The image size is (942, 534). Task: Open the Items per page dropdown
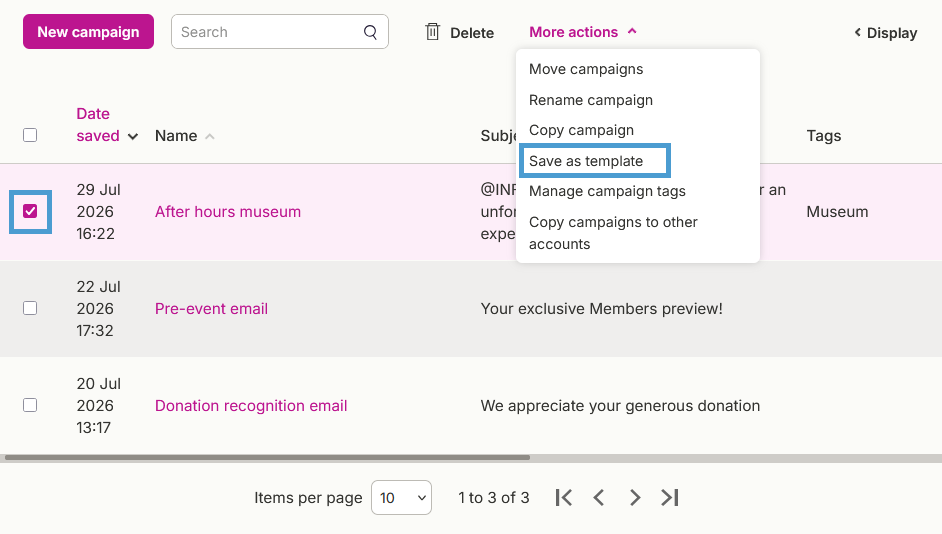coord(401,497)
